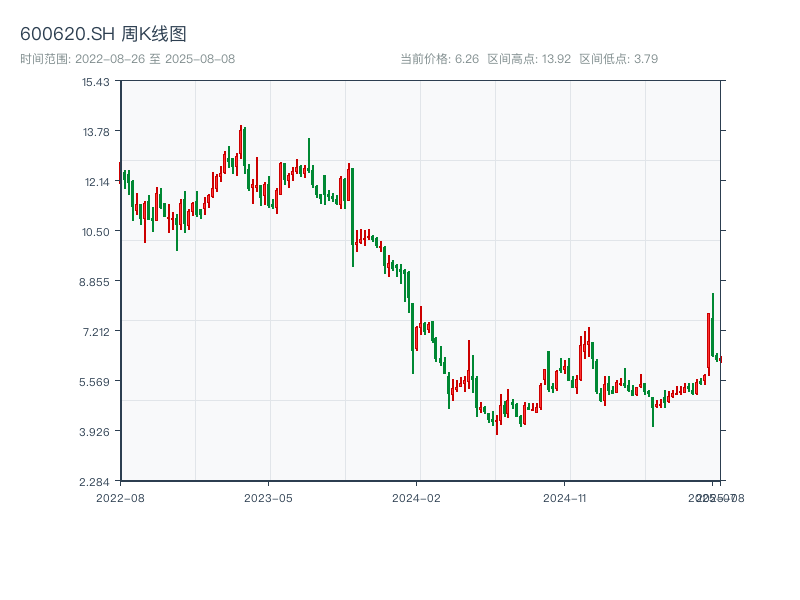Select the 12.14 y-axis tick label
This screenshot has height=600, width=800.
click(x=96, y=181)
